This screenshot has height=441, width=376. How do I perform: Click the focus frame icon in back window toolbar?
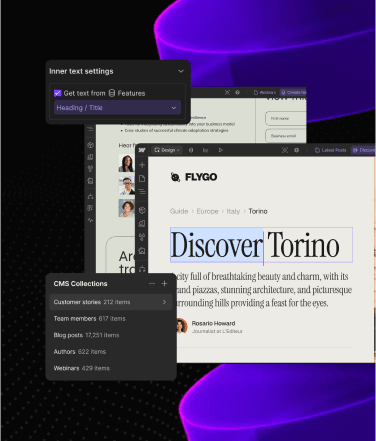click(x=227, y=92)
